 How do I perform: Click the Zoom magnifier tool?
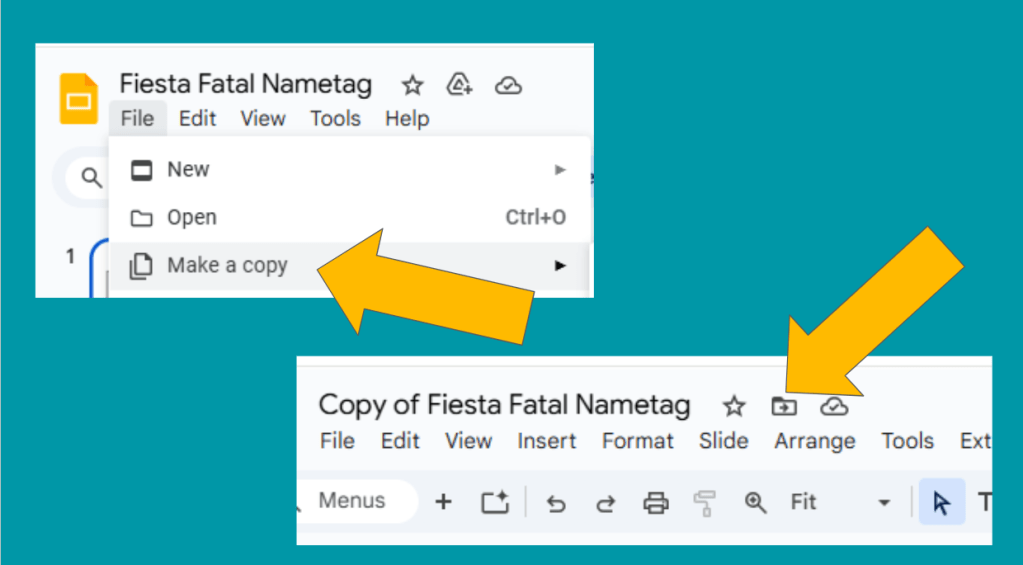pos(756,503)
